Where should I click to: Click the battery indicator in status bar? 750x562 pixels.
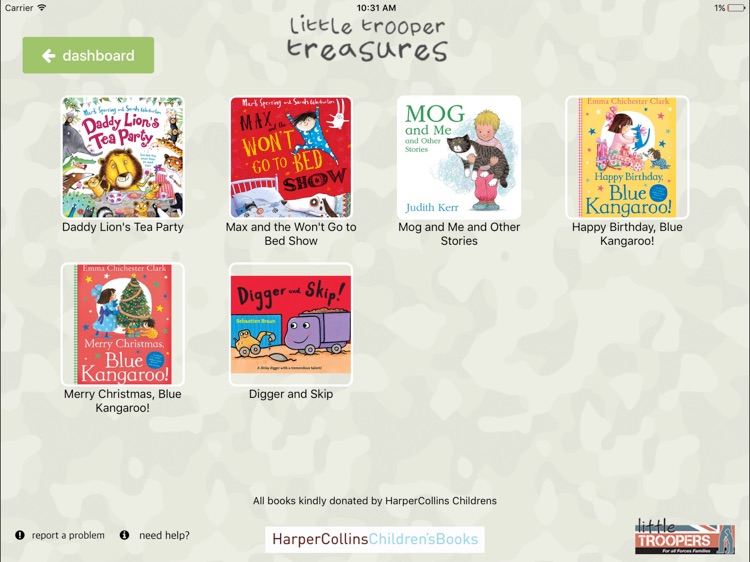[x=736, y=8]
